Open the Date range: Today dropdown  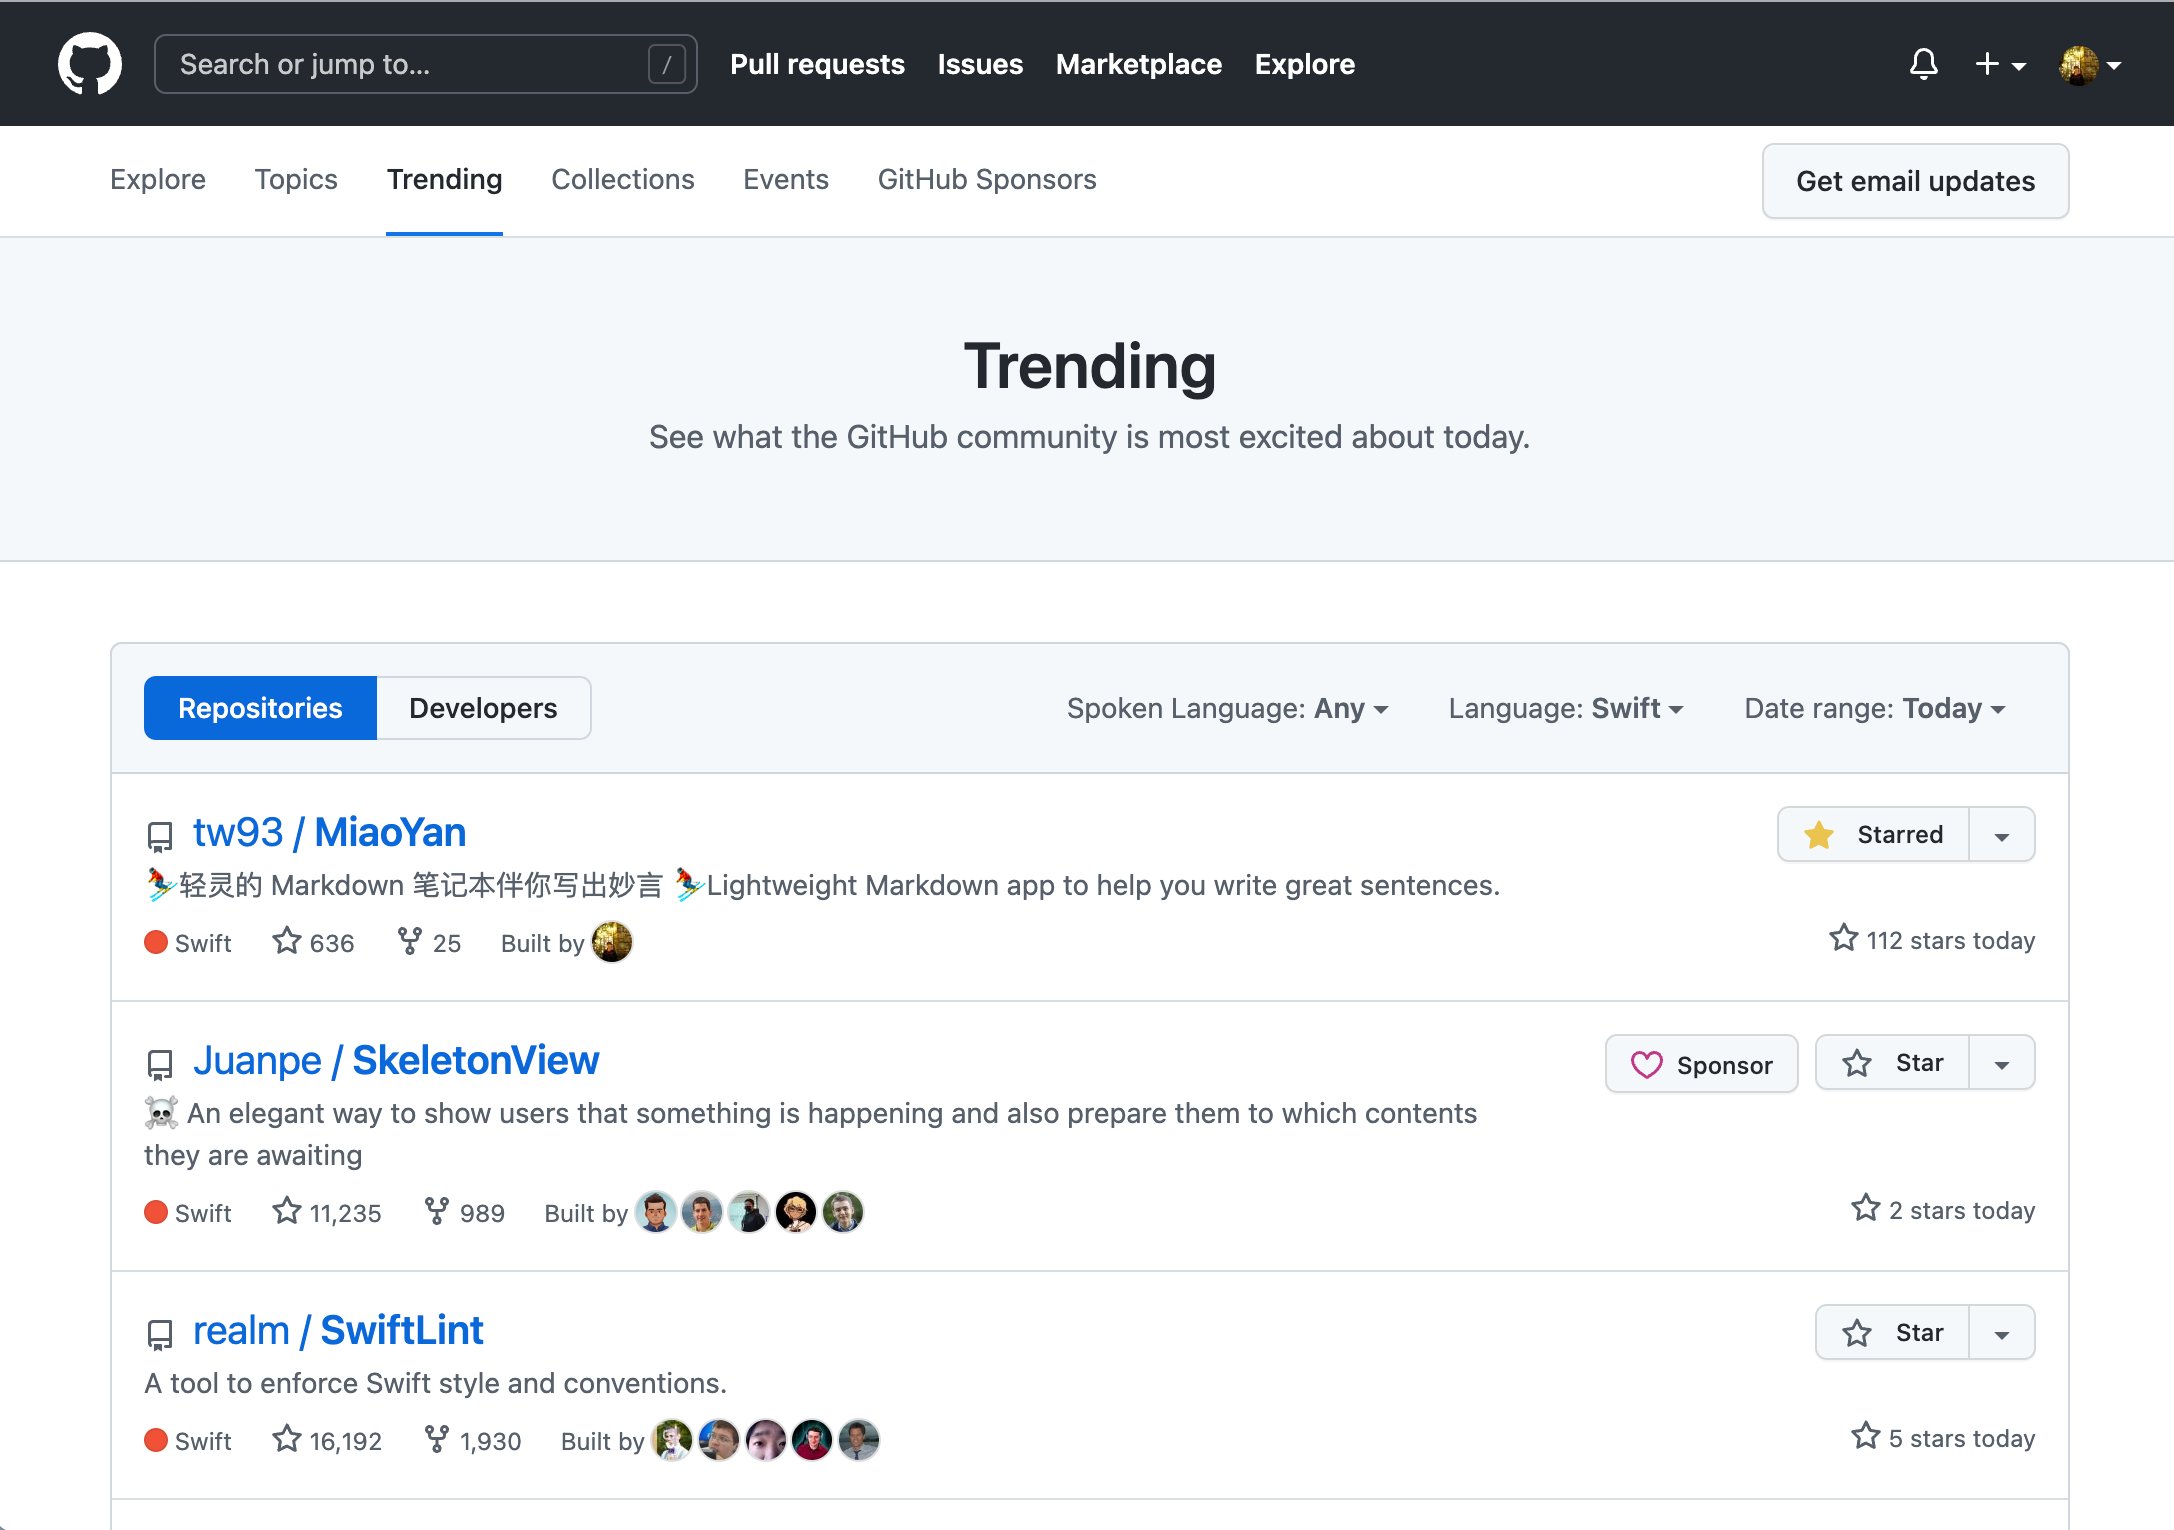[x=1874, y=708]
